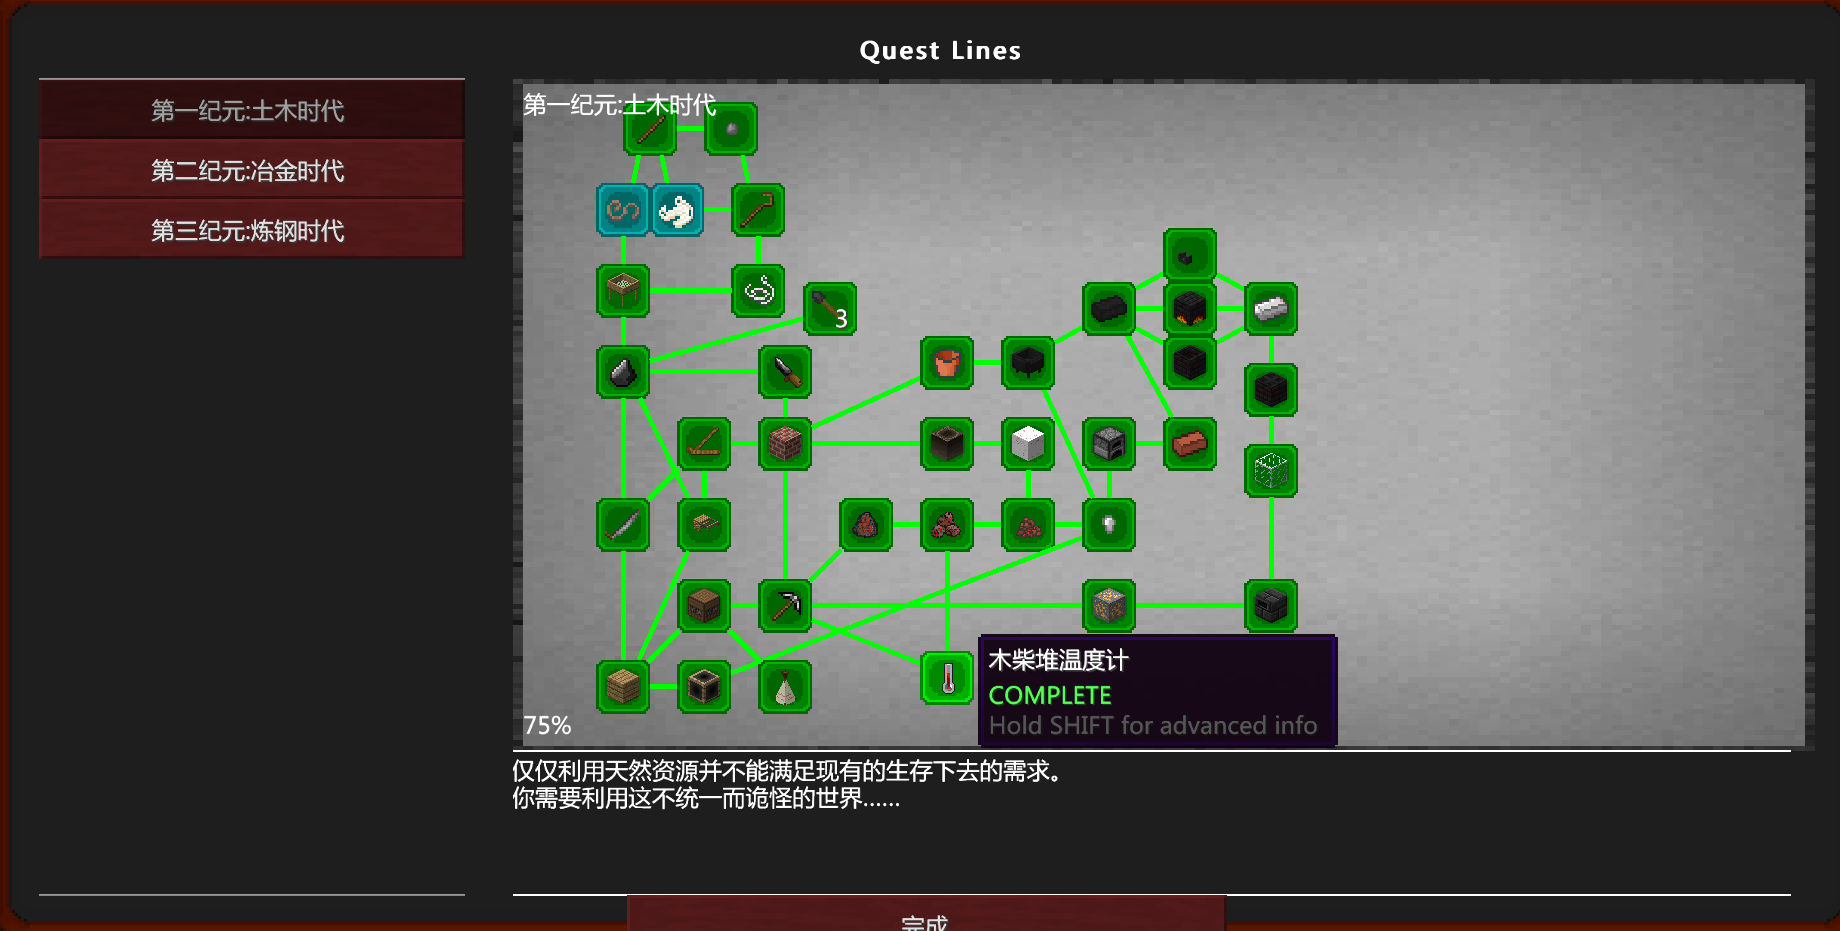Open the cluster of ore chunks quest
Screen dimensions: 1840x931
947,525
